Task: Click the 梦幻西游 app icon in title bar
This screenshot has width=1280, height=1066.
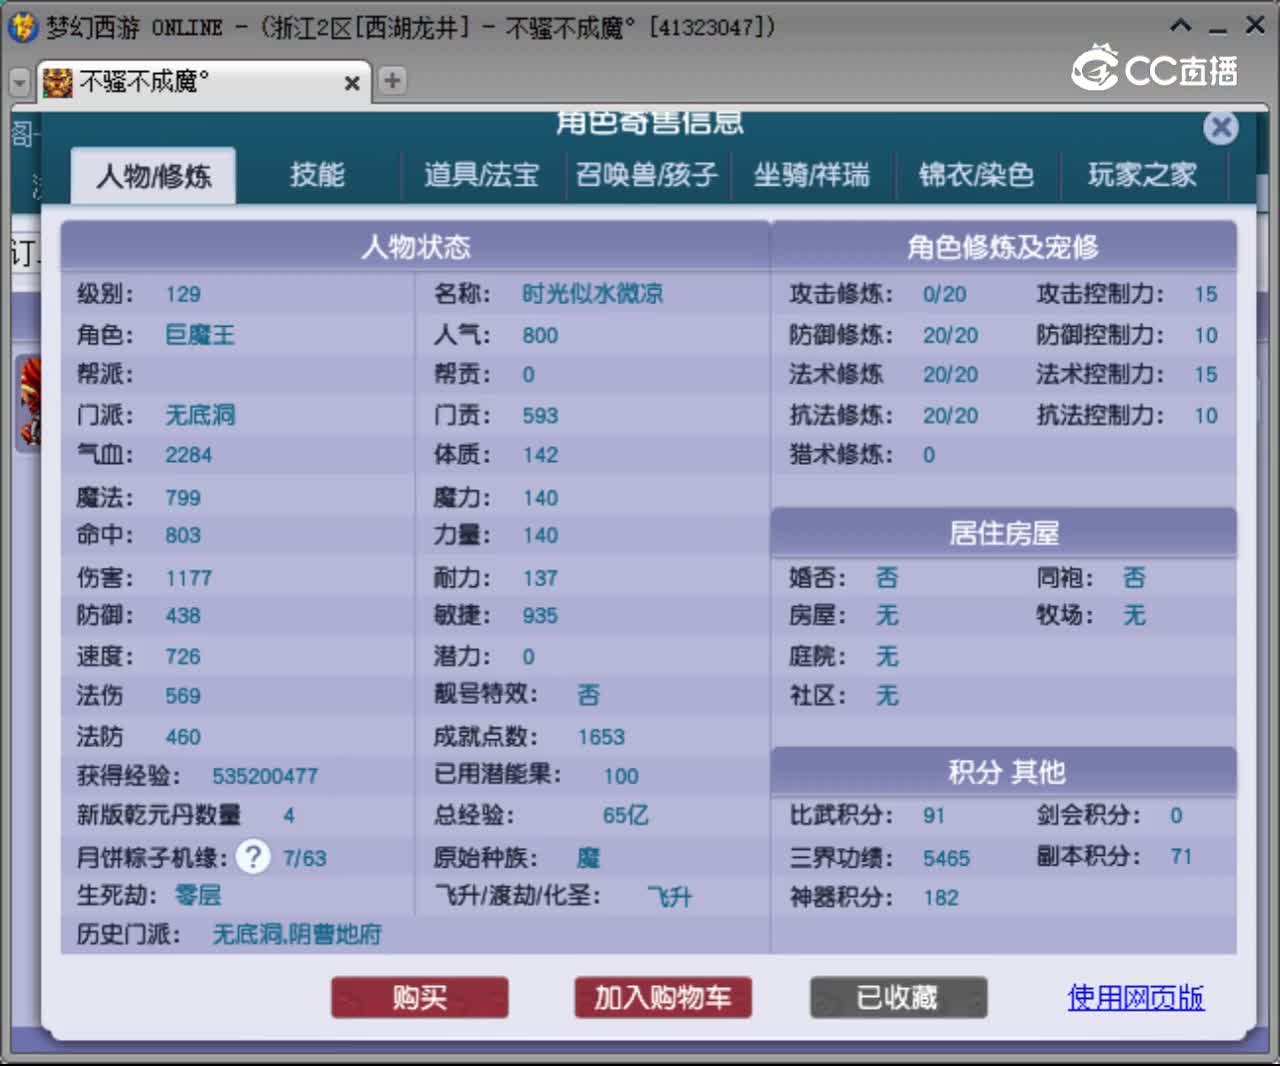Action: click(x=22, y=26)
